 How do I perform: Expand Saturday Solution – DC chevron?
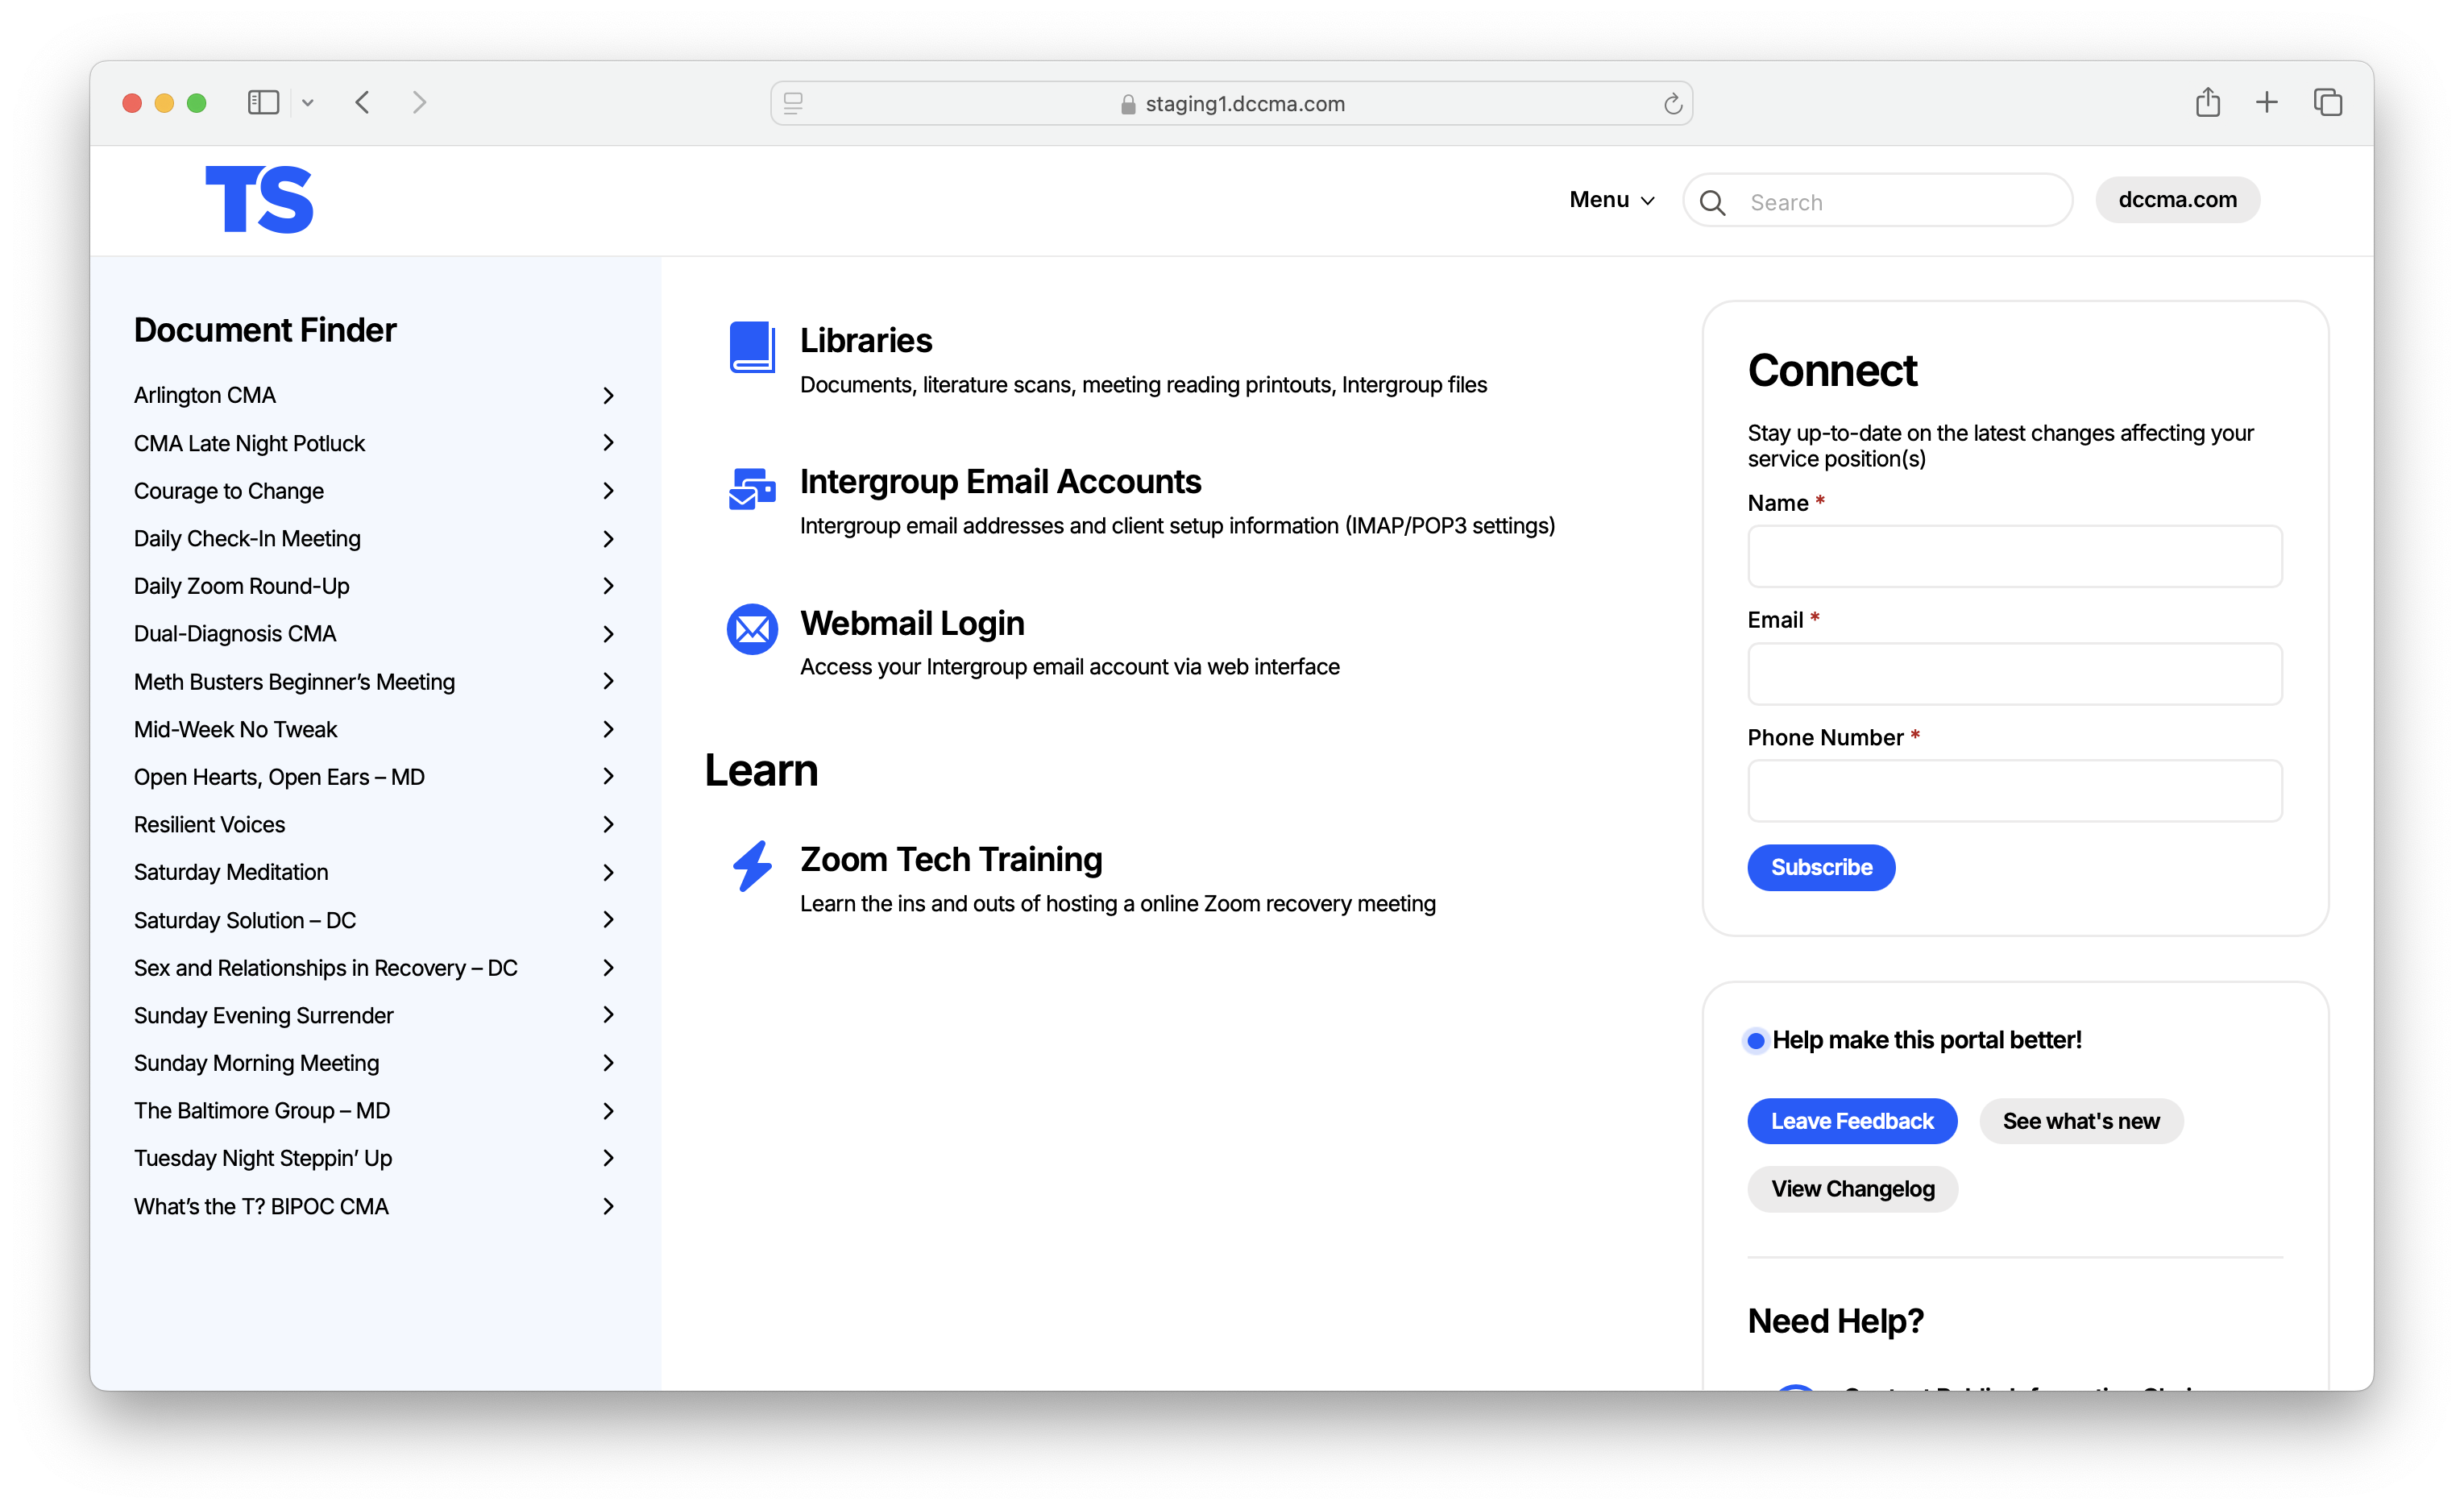[x=608, y=920]
